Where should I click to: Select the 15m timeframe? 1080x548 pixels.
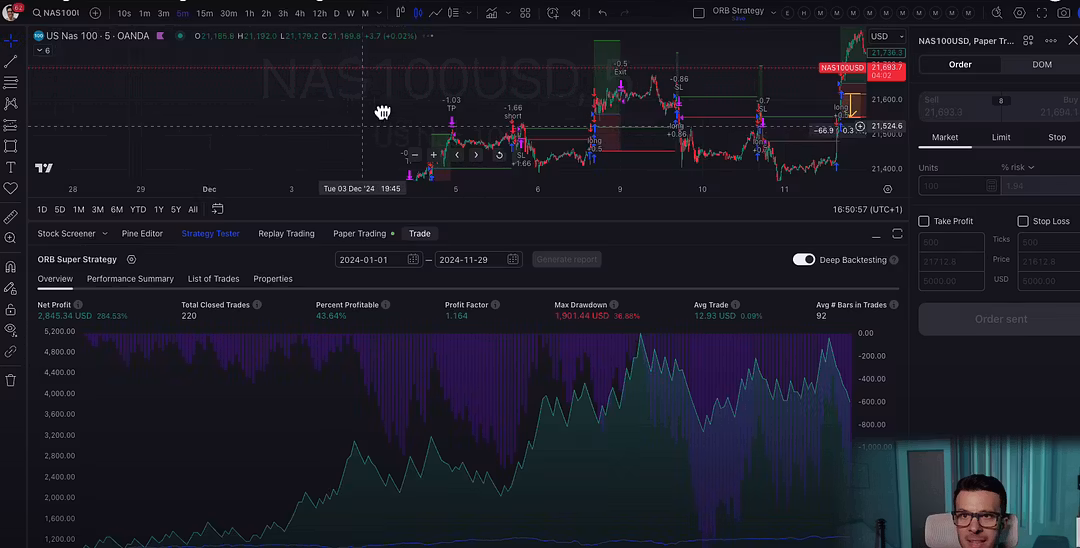tap(204, 13)
